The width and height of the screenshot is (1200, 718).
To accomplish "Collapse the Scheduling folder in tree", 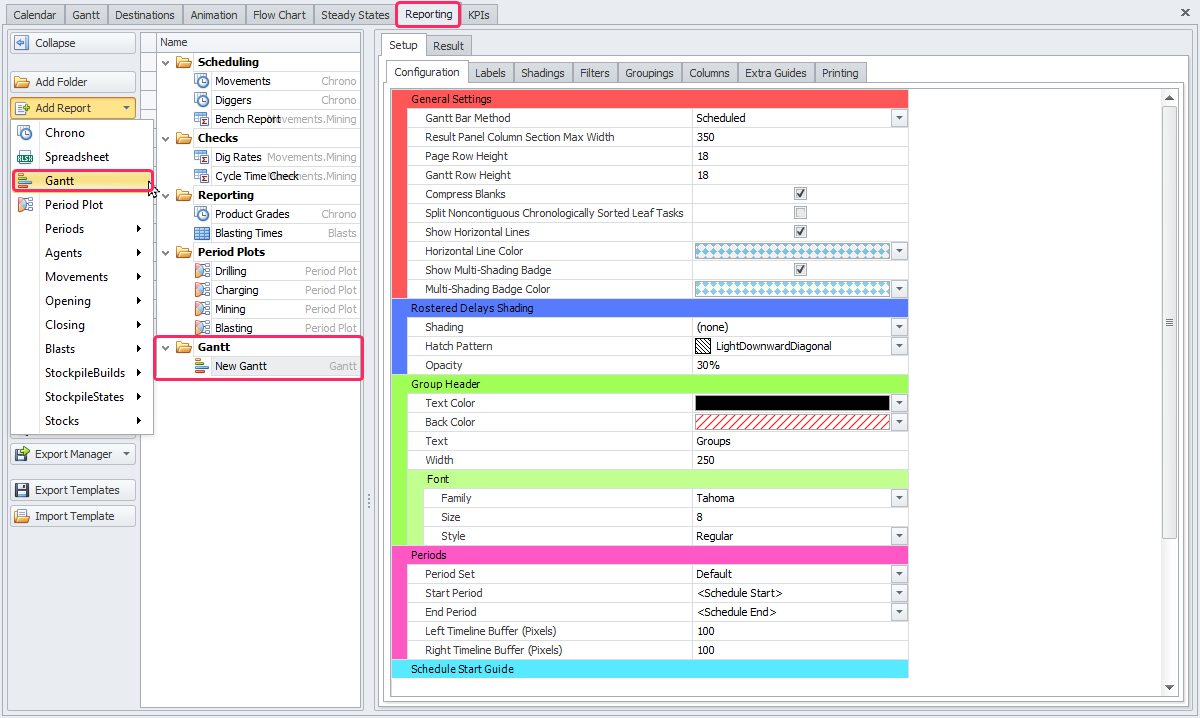I will pos(166,62).
